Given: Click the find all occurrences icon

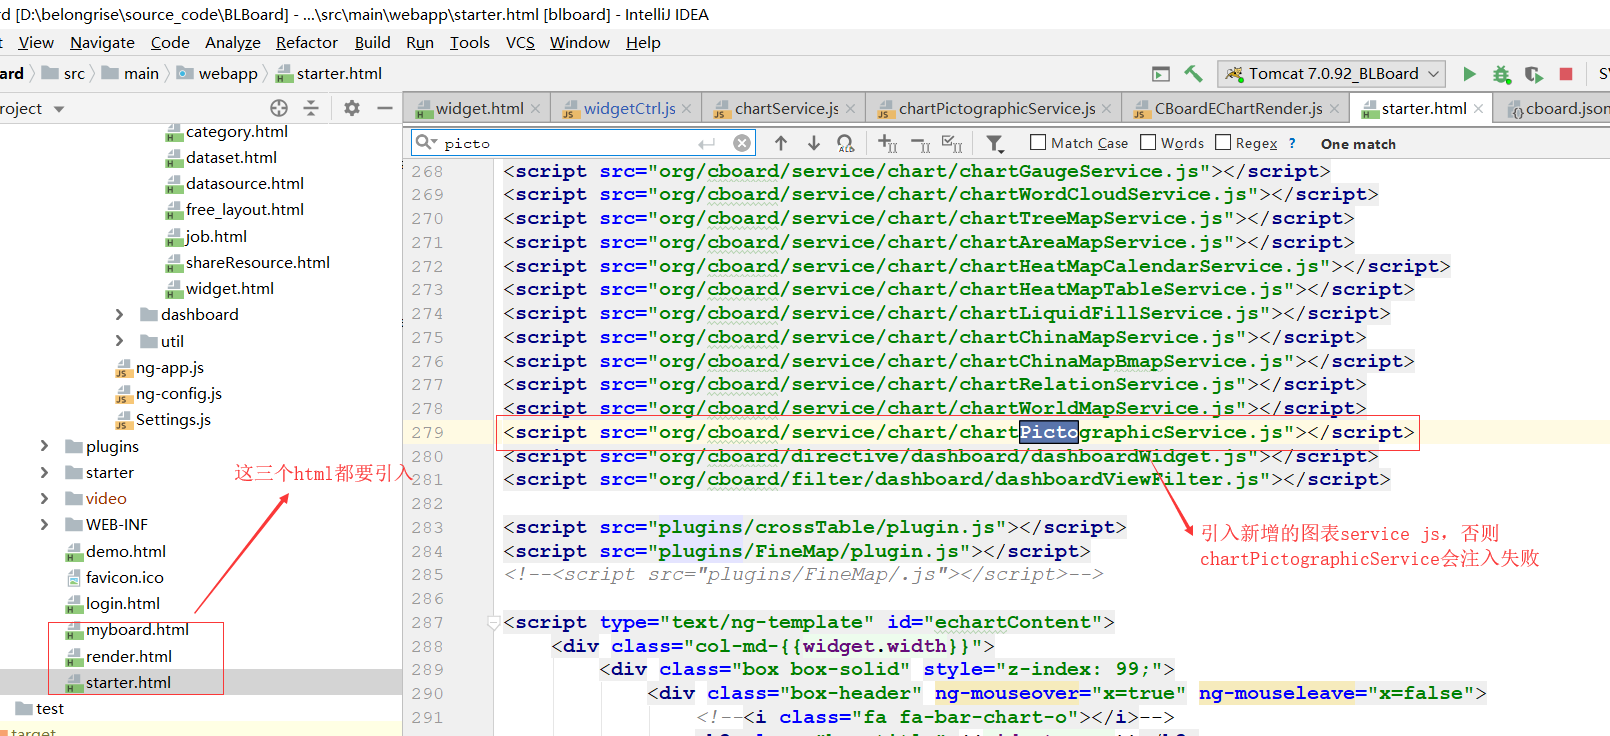Looking at the screenshot, I should [846, 143].
